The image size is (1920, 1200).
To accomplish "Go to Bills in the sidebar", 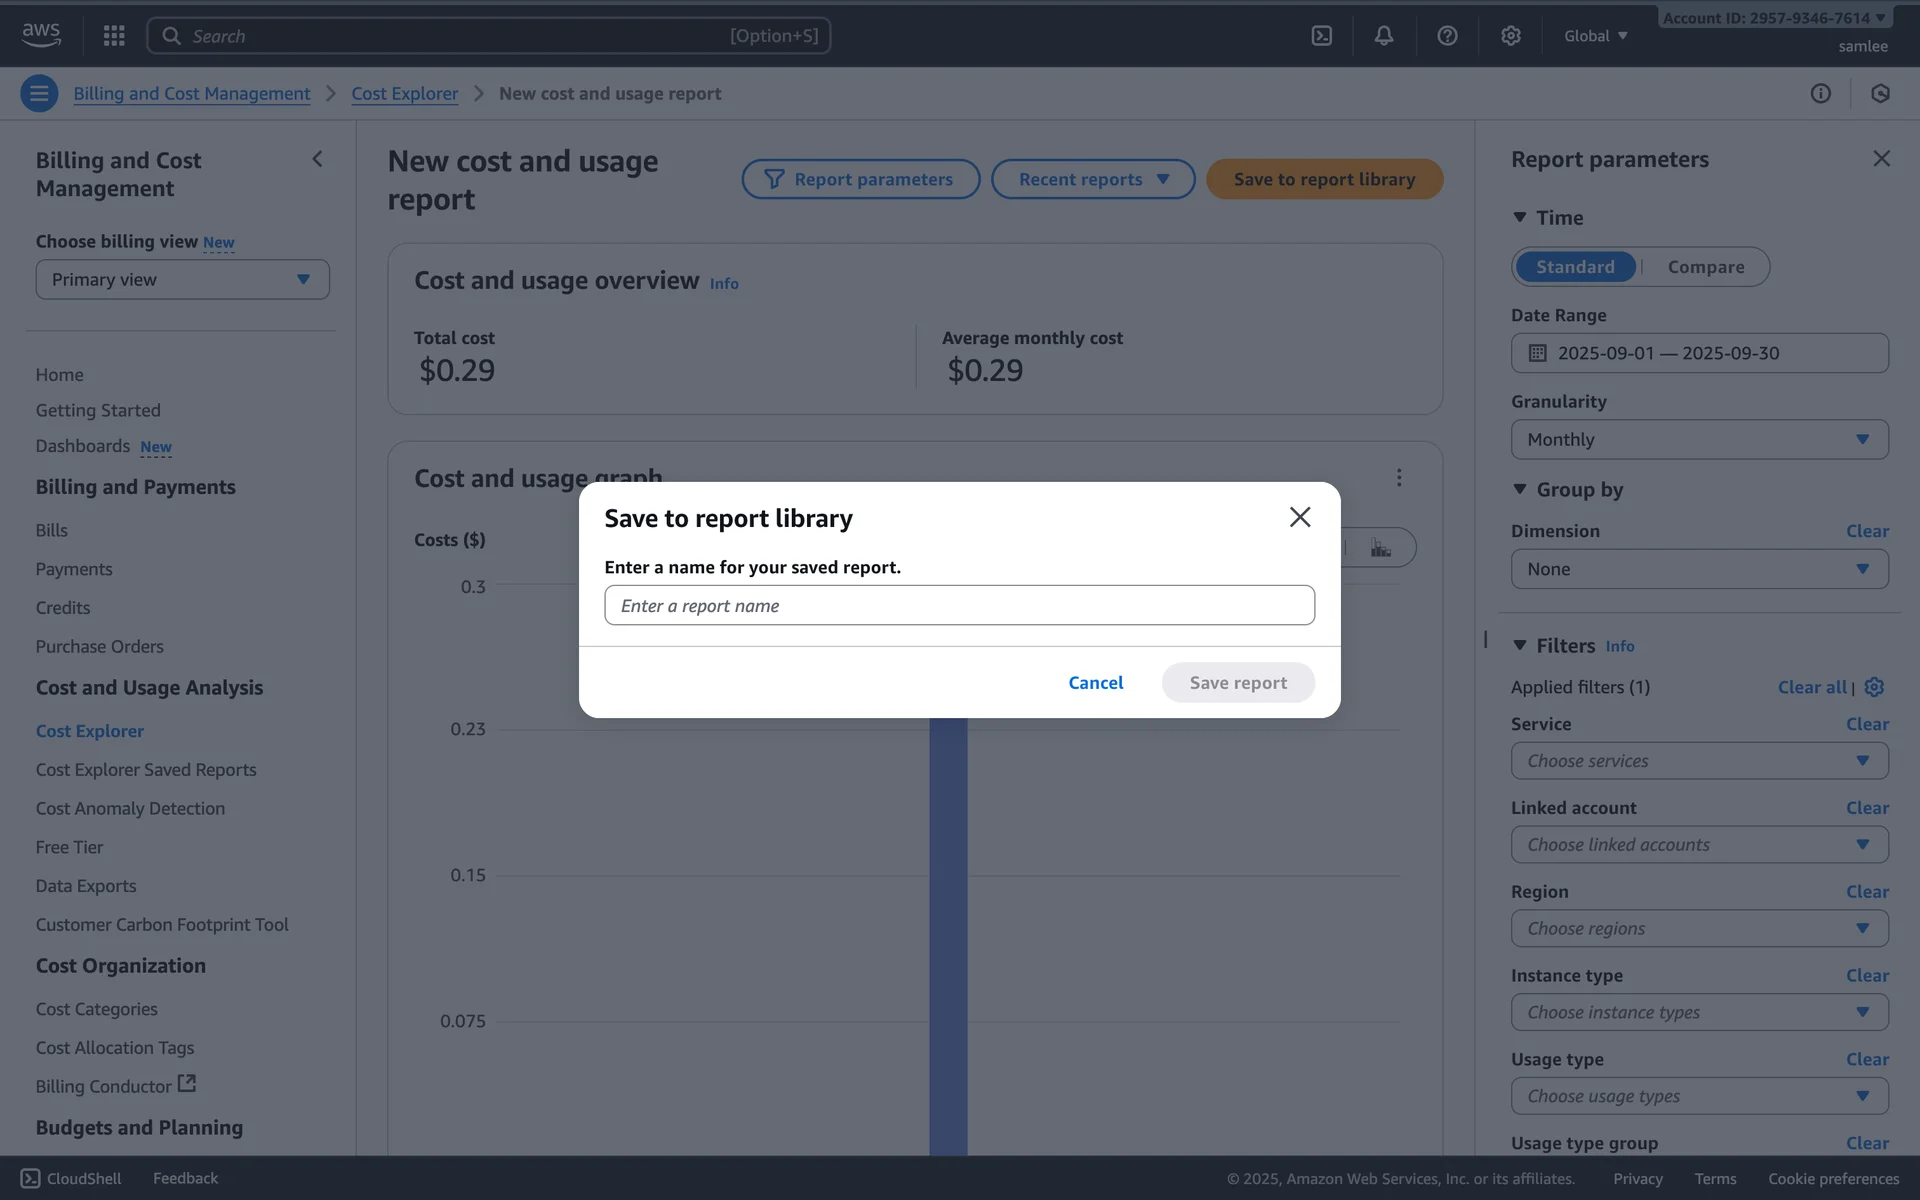I will click(52, 531).
